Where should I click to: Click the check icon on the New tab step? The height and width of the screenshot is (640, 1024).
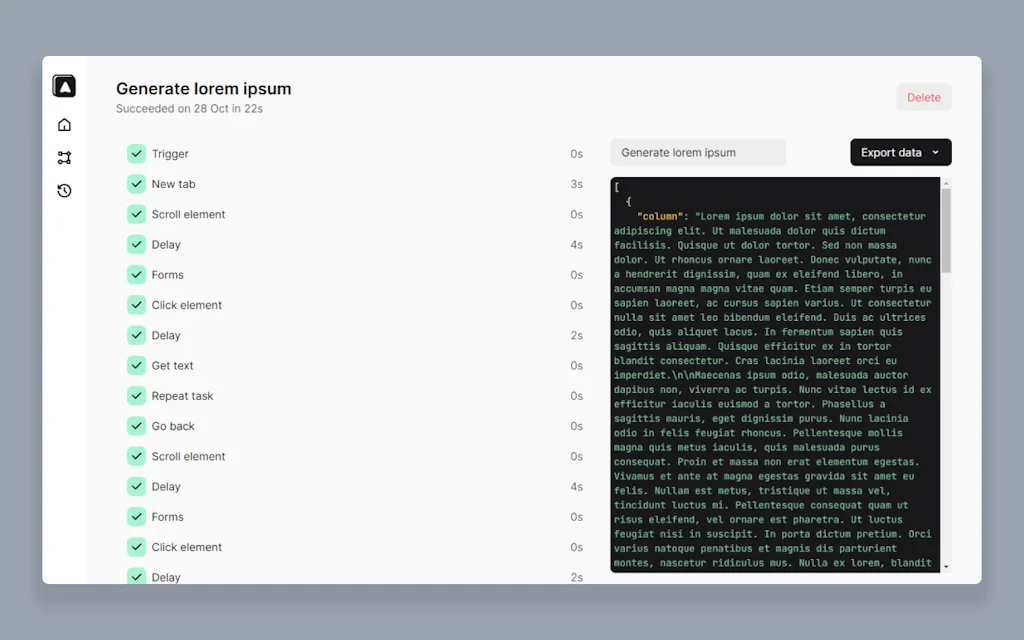[x=136, y=184]
